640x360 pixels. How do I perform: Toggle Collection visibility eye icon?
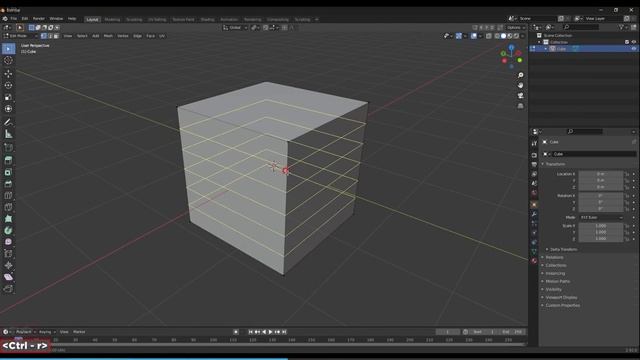[x=634, y=42]
